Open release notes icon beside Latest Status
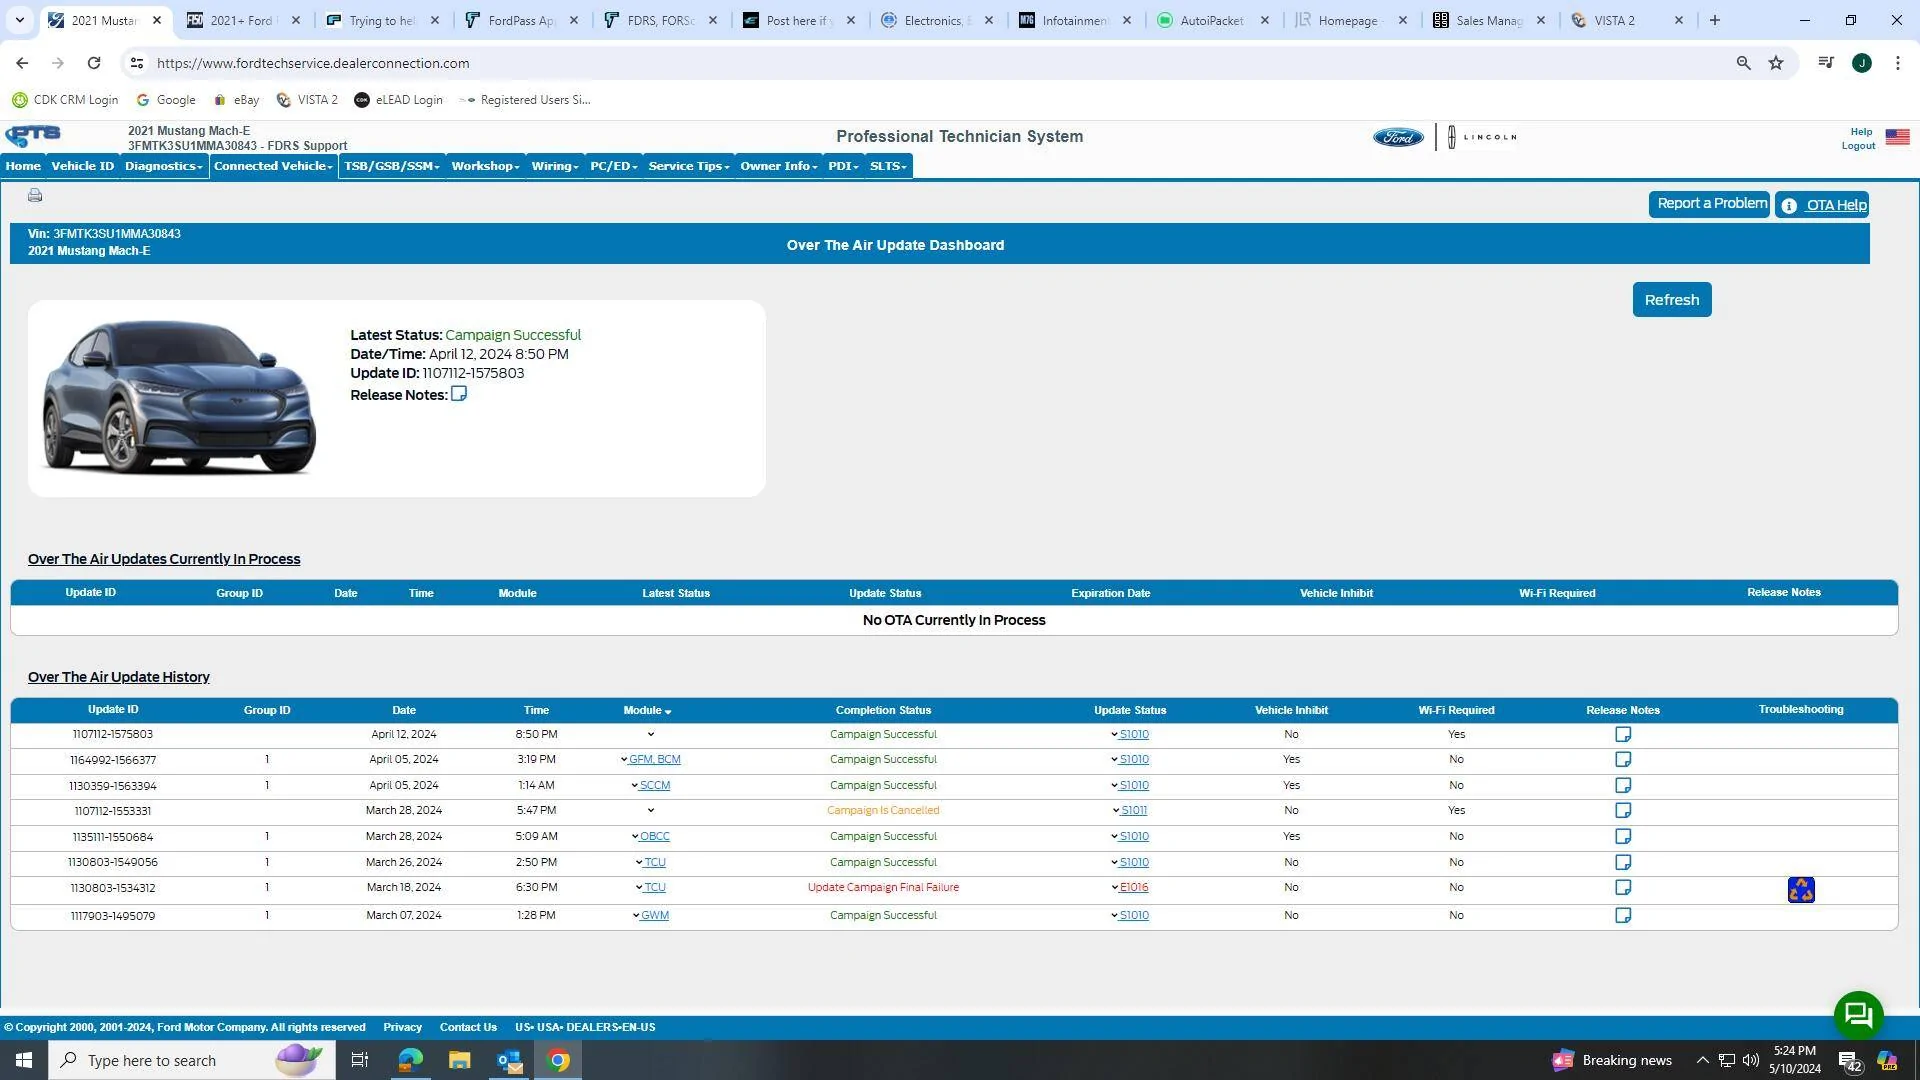 459,394
